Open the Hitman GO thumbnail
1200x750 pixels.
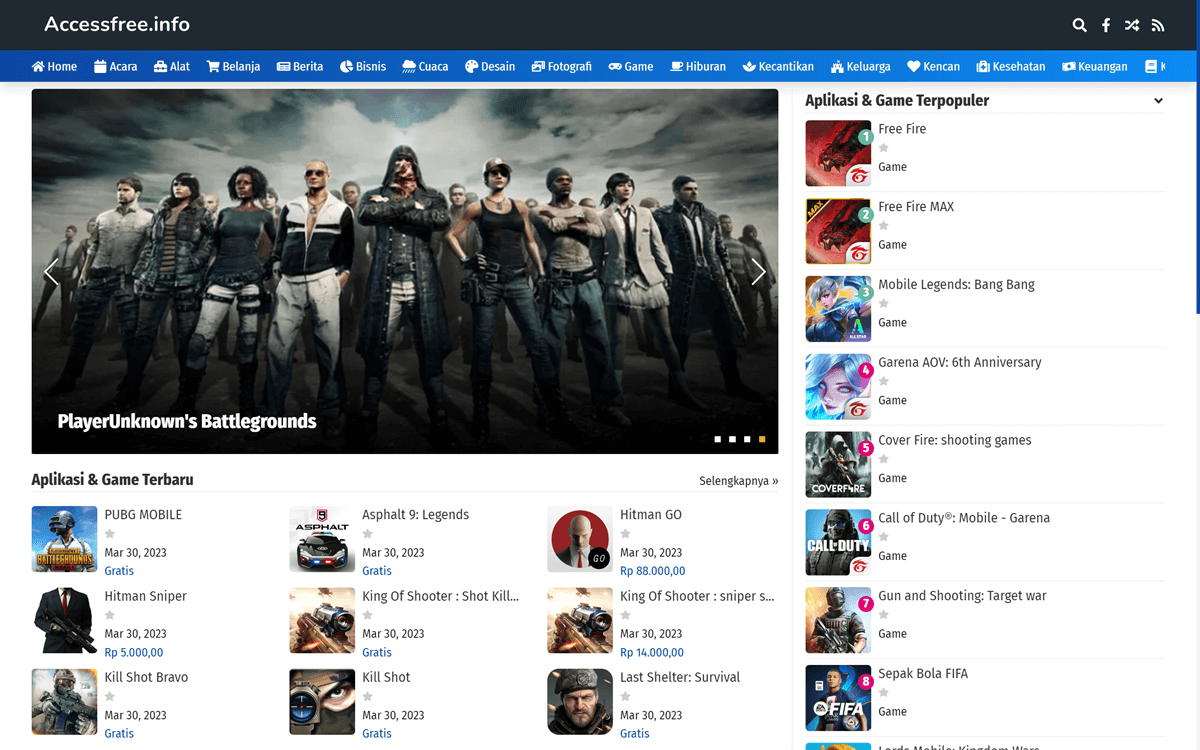(x=580, y=539)
